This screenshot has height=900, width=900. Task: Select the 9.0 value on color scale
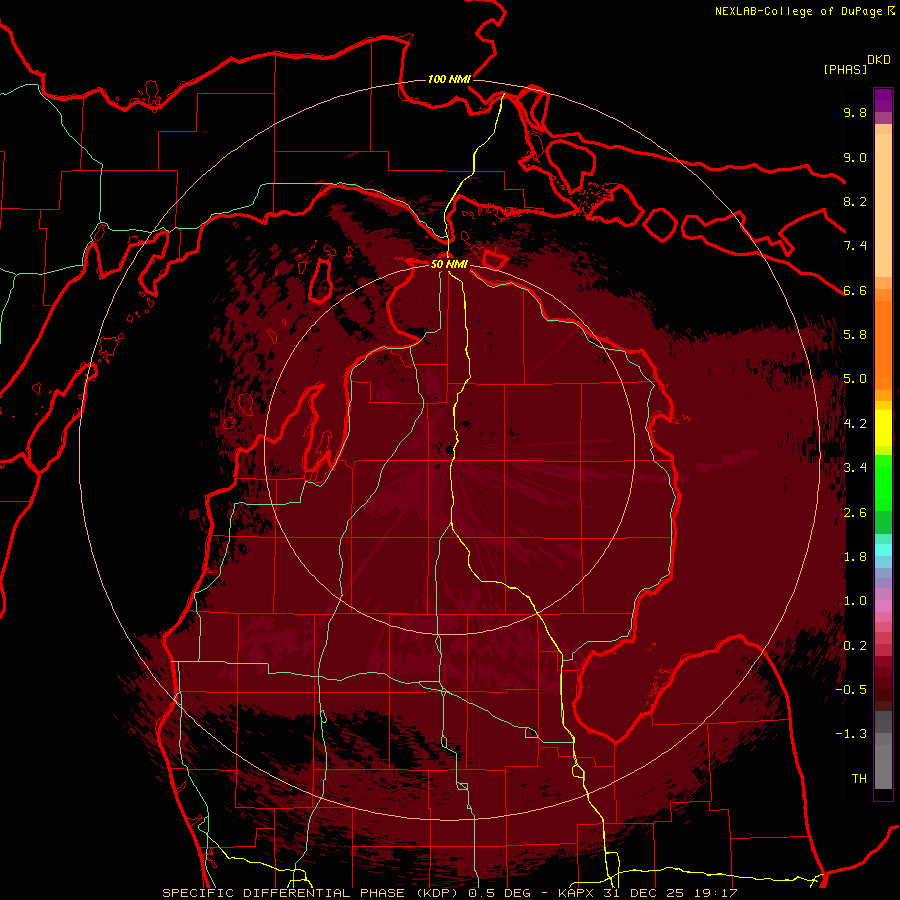point(855,157)
